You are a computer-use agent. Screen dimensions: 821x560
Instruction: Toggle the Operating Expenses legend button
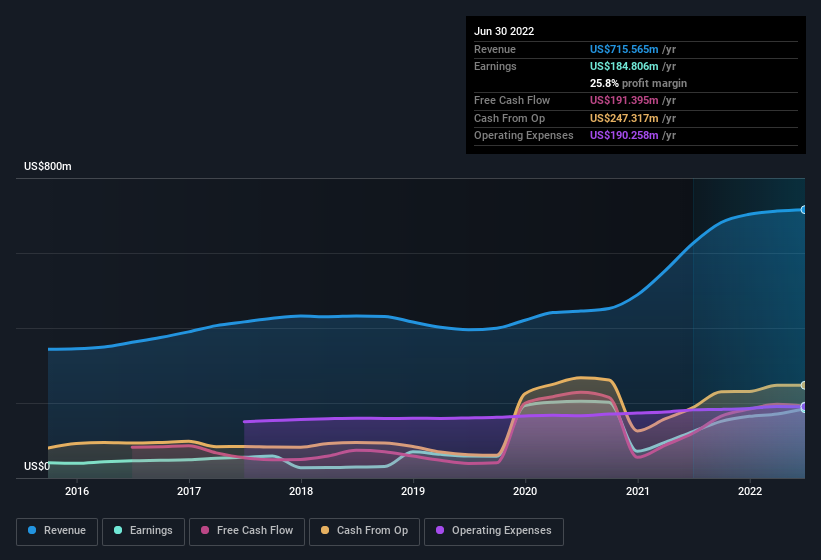[x=494, y=531]
